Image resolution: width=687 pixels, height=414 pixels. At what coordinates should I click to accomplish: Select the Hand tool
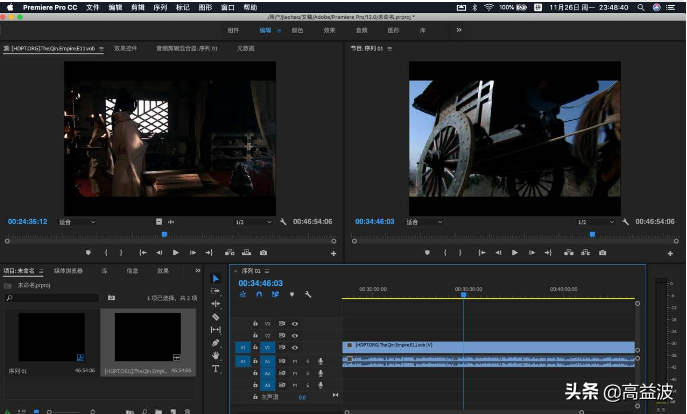pos(216,355)
